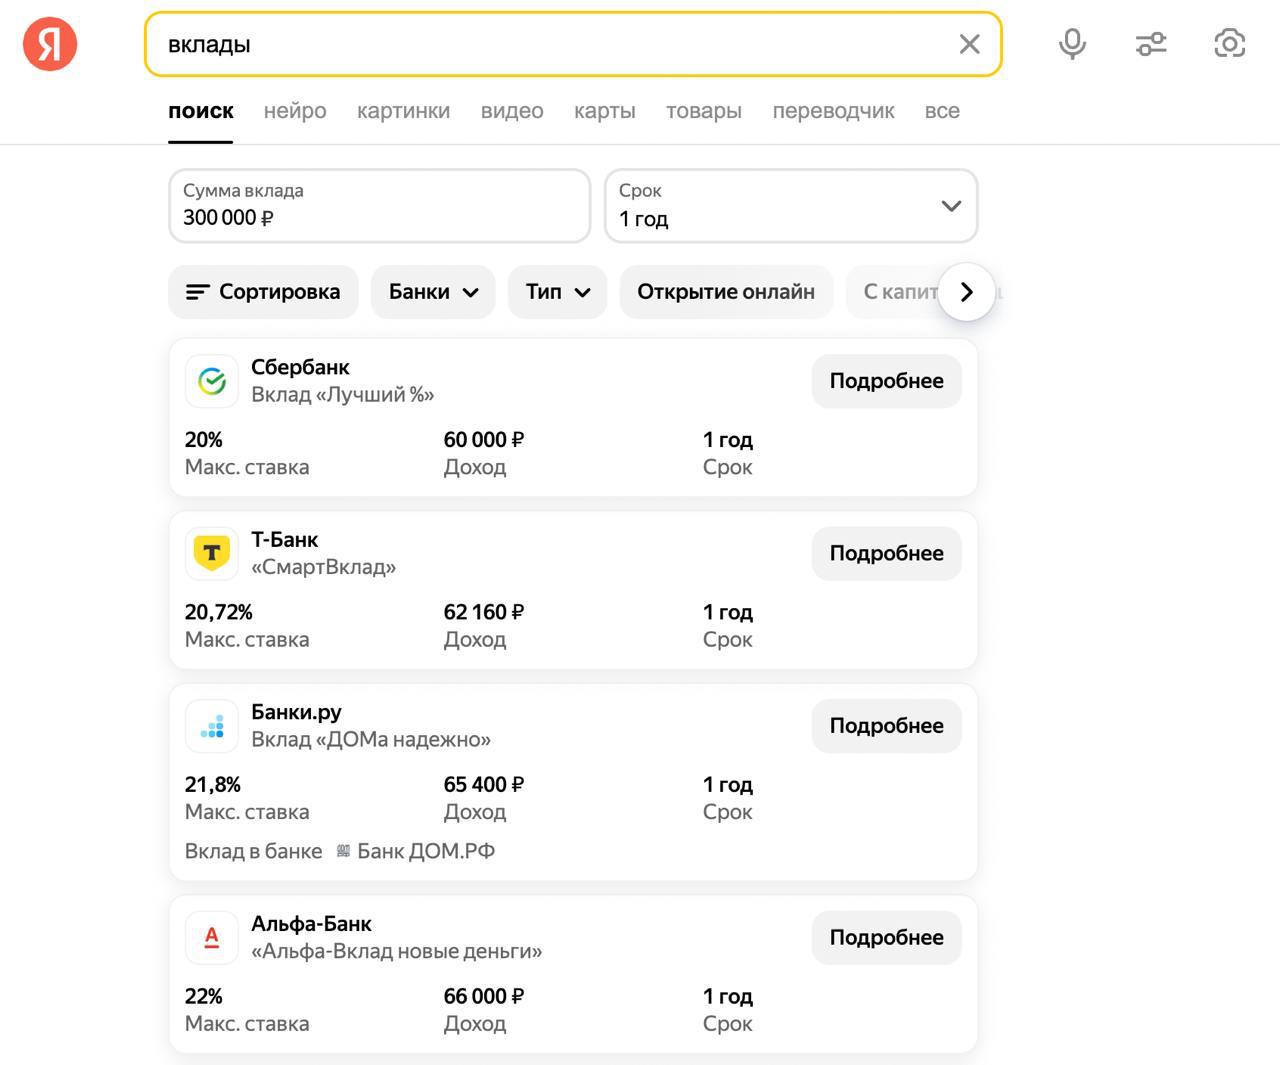This screenshot has width=1280, height=1065.
Task: Open the Сбербанк title link
Action: (300, 367)
